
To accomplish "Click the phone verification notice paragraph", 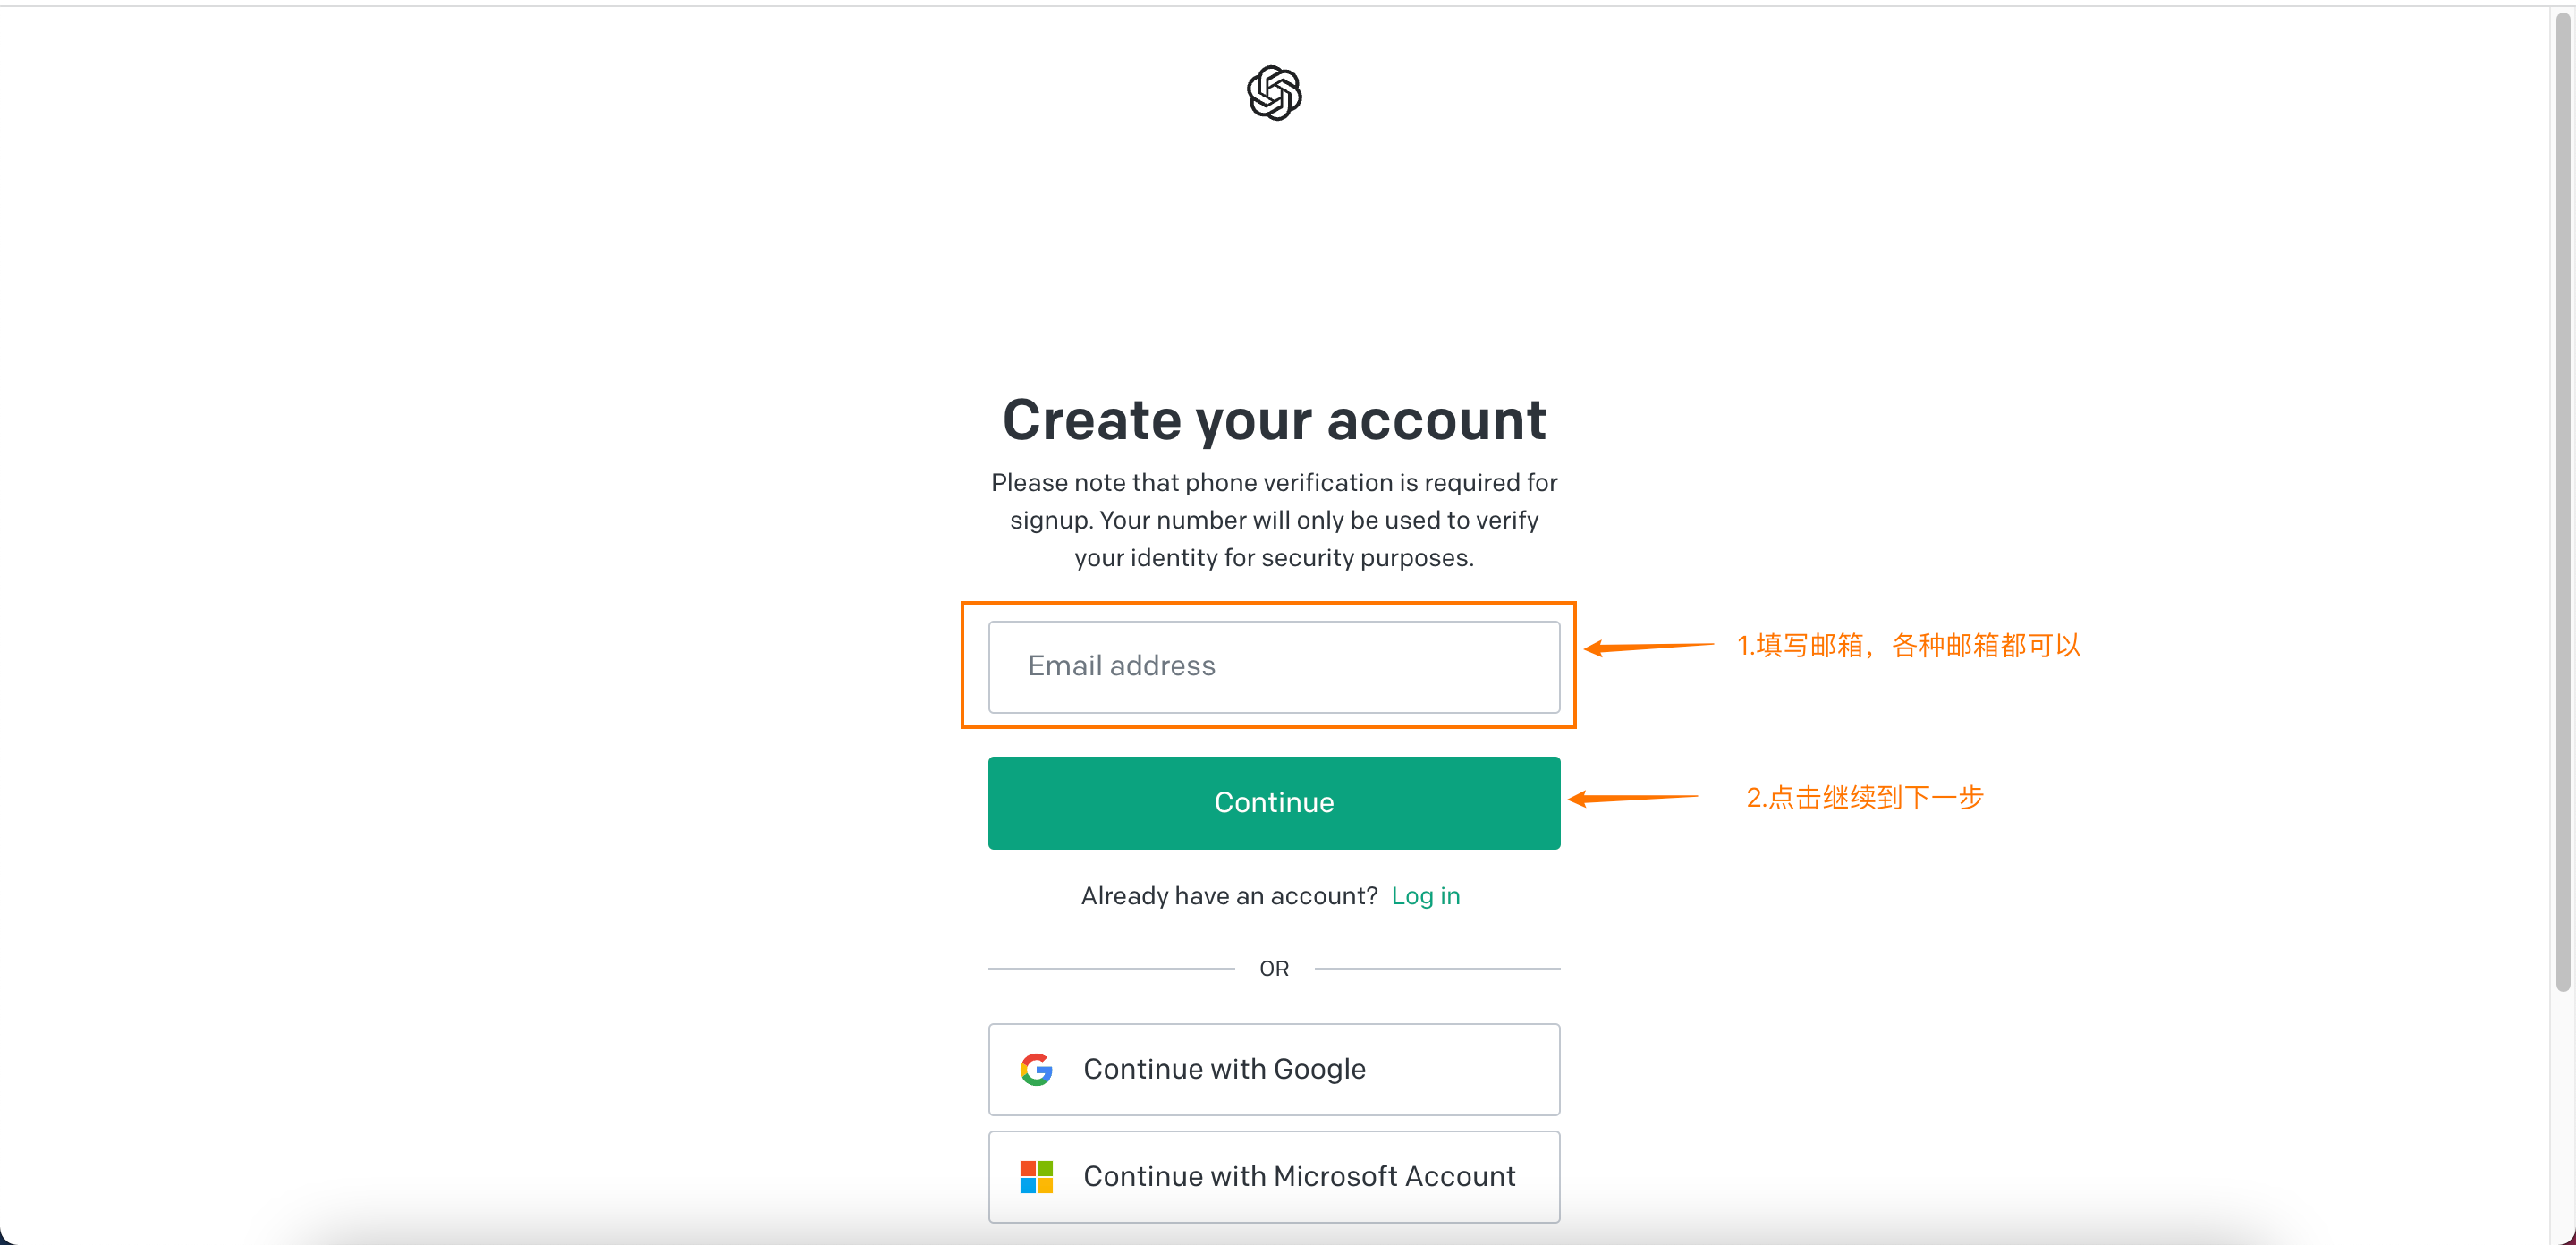I will 1274,520.
